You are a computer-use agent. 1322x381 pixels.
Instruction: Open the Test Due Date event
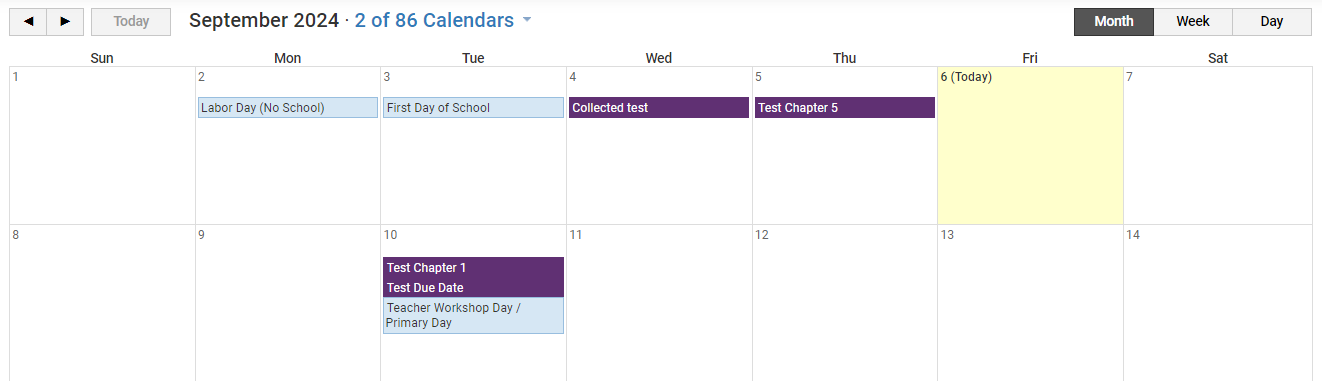(x=473, y=287)
